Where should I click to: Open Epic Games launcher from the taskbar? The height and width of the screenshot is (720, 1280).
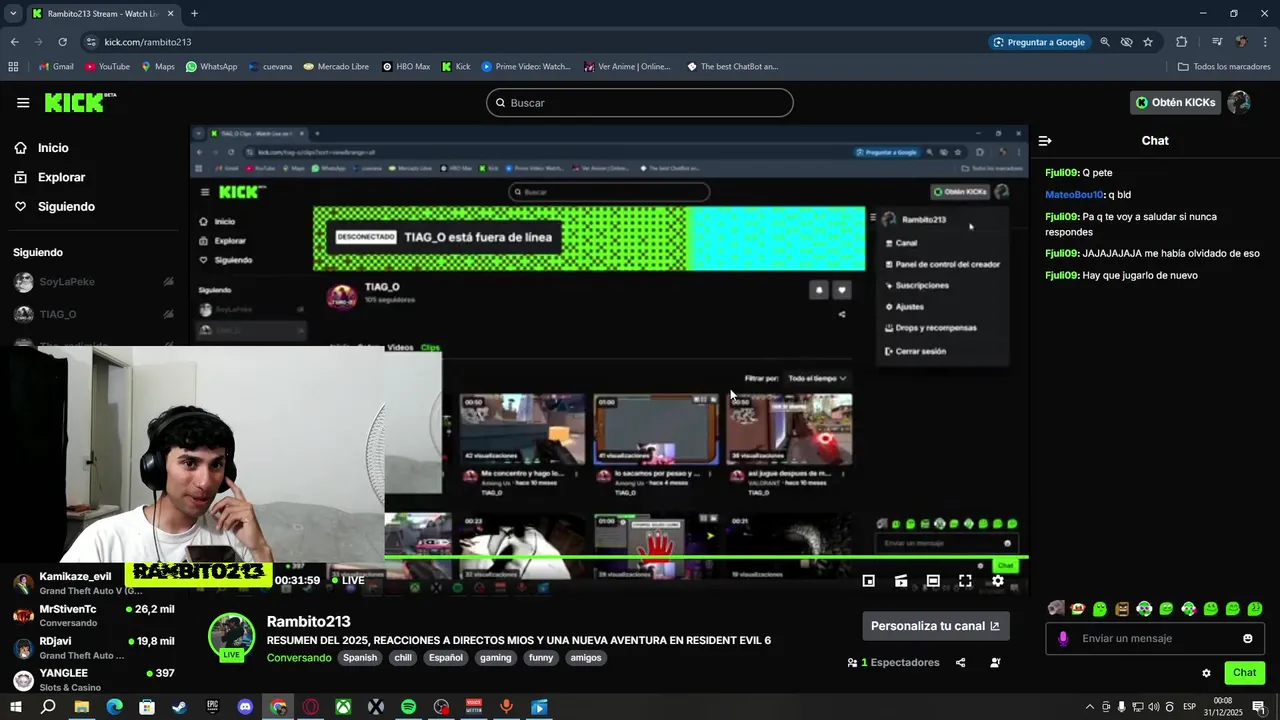pos(212,707)
